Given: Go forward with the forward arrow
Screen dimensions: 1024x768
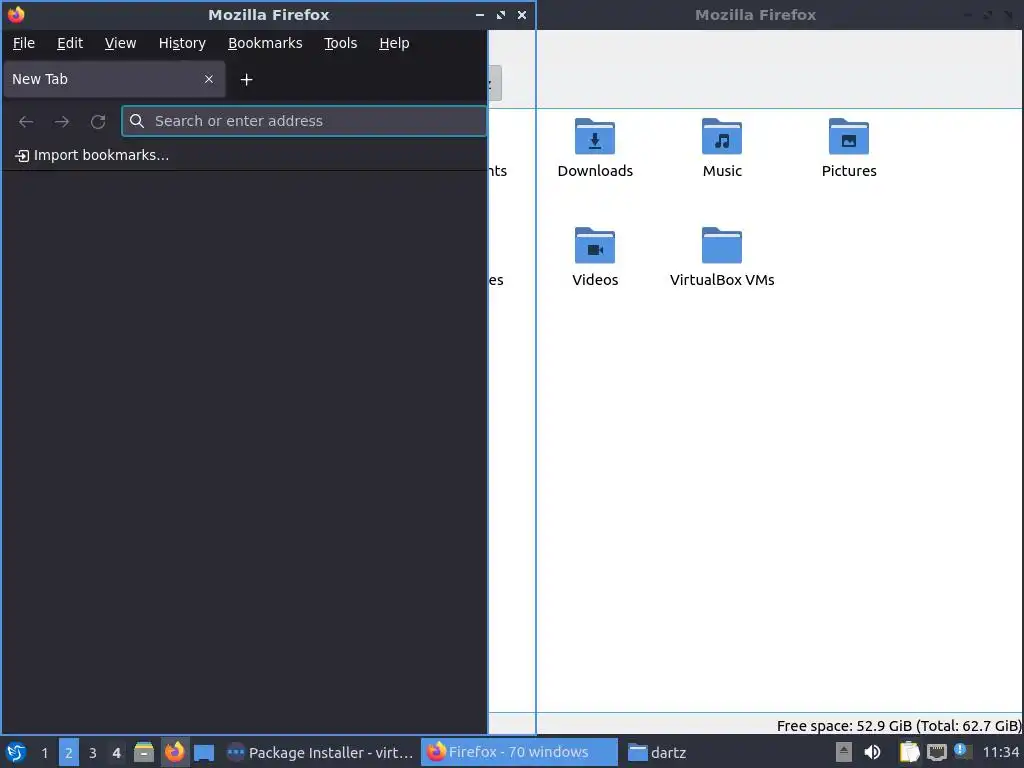Looking at the screenshot, I should (61, 121).
